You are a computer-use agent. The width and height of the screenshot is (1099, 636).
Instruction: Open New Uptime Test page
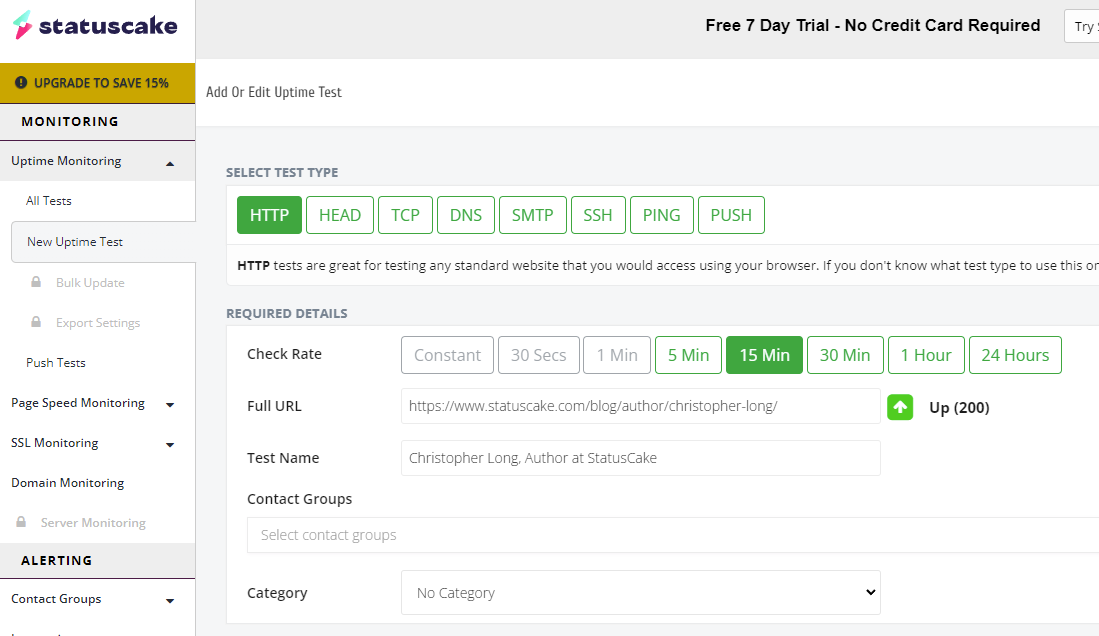[x=103, y=242]
